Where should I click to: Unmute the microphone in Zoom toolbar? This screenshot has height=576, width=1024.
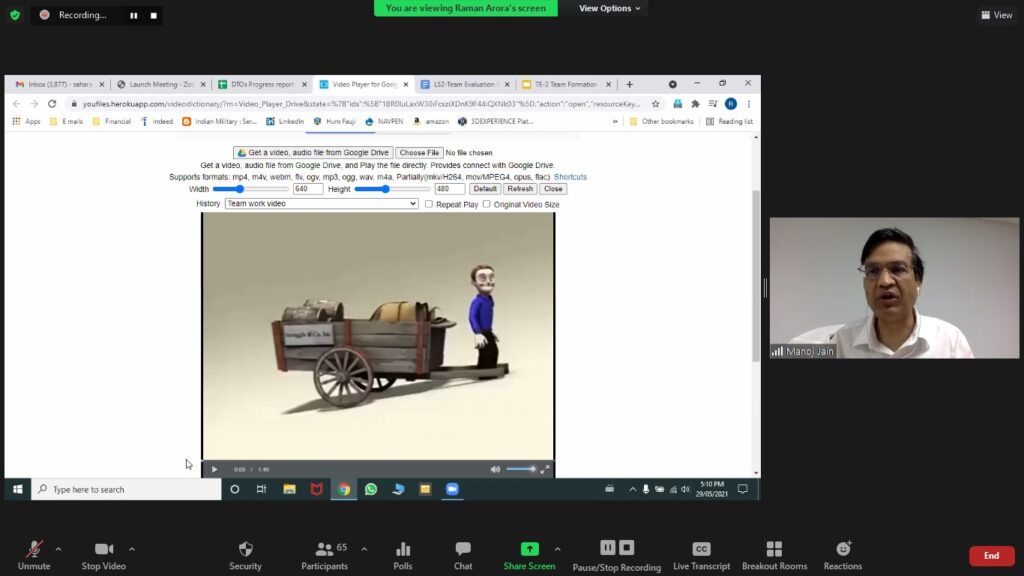(x=33, y=549)
